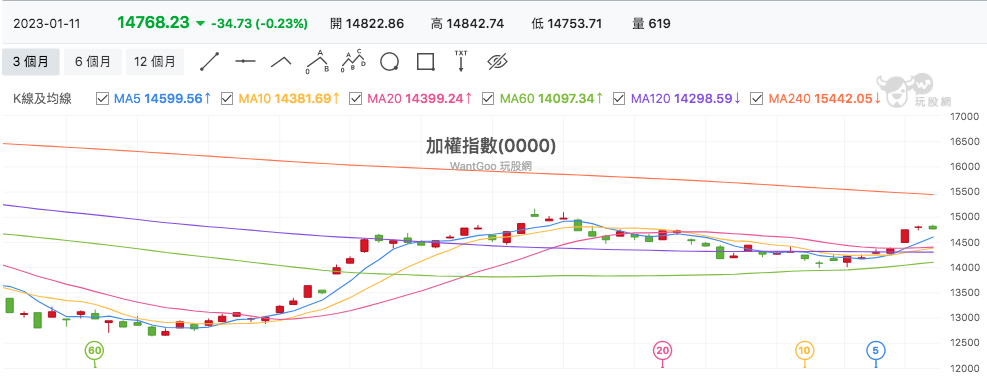
Task: Click the MA20 value 14399.24
Action: coord(434,99)
